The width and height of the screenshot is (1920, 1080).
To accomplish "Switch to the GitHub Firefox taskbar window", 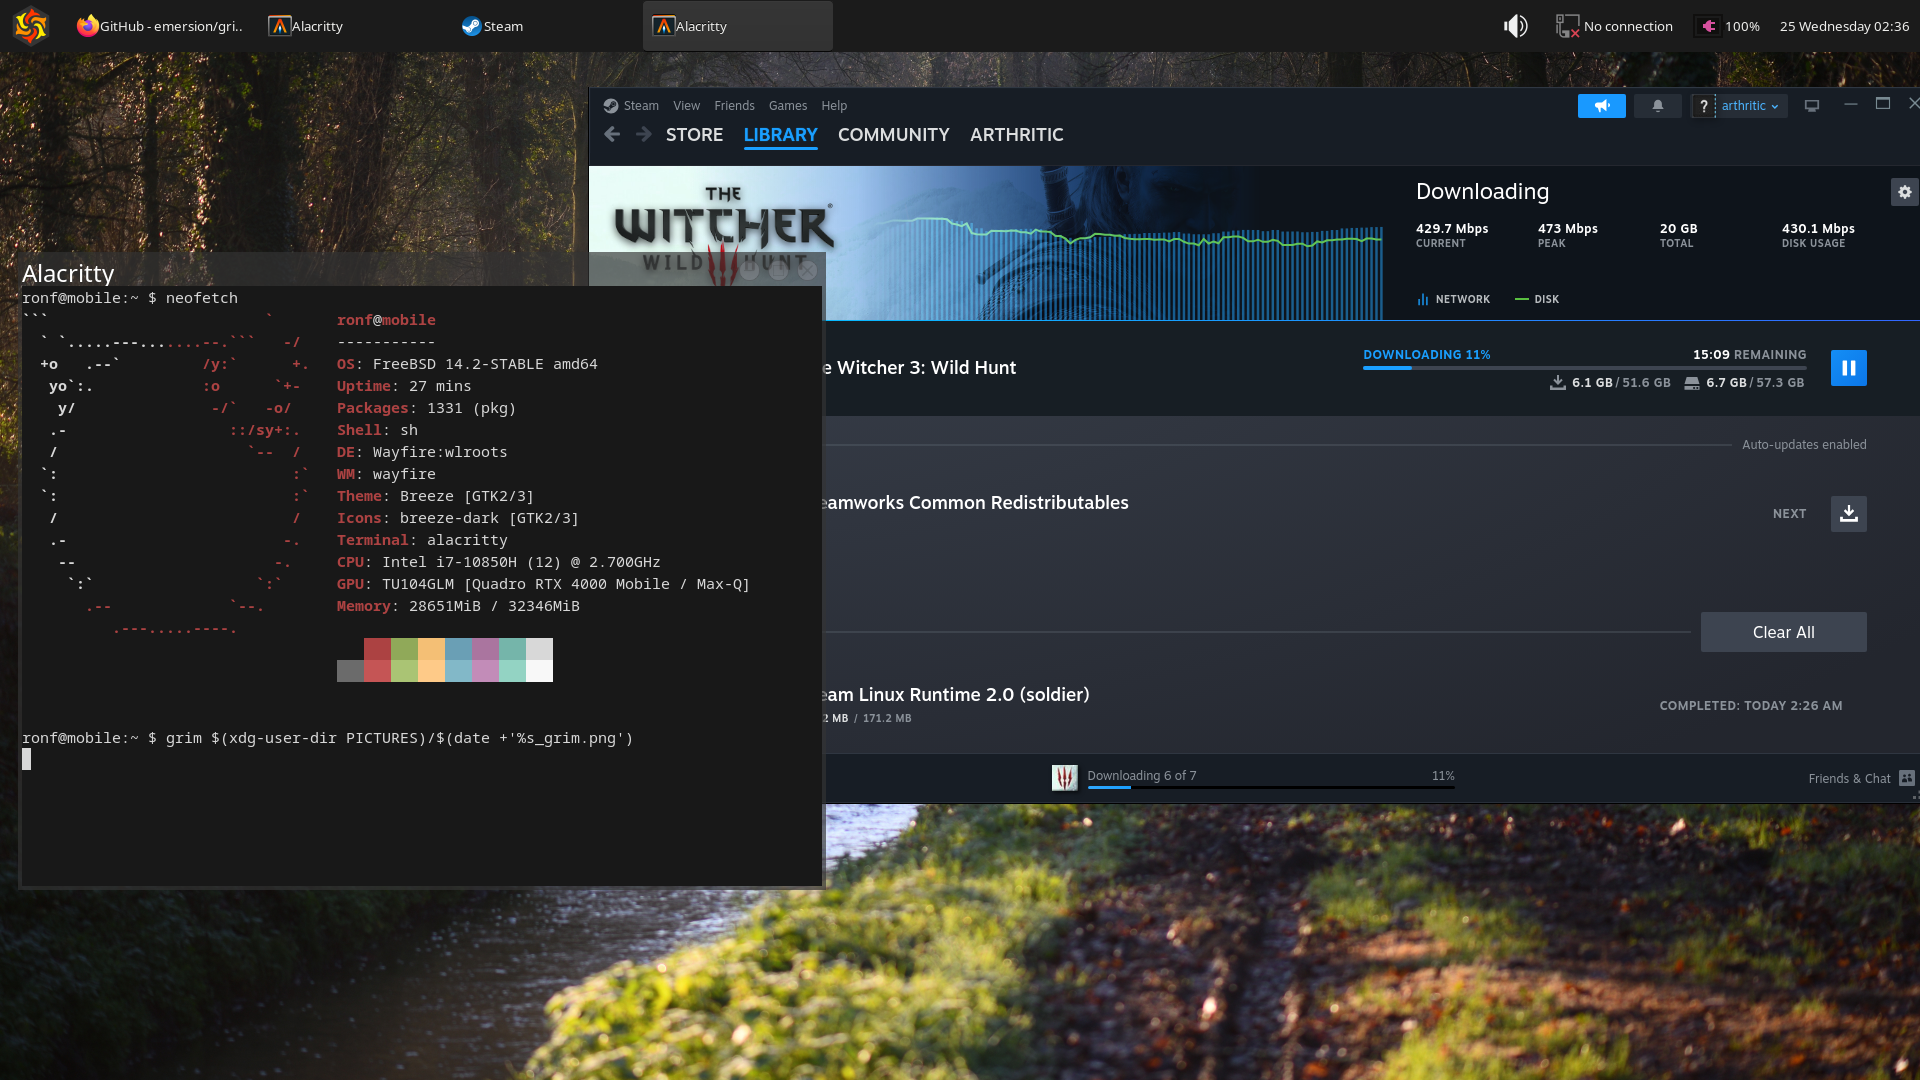I will (160, 26).
